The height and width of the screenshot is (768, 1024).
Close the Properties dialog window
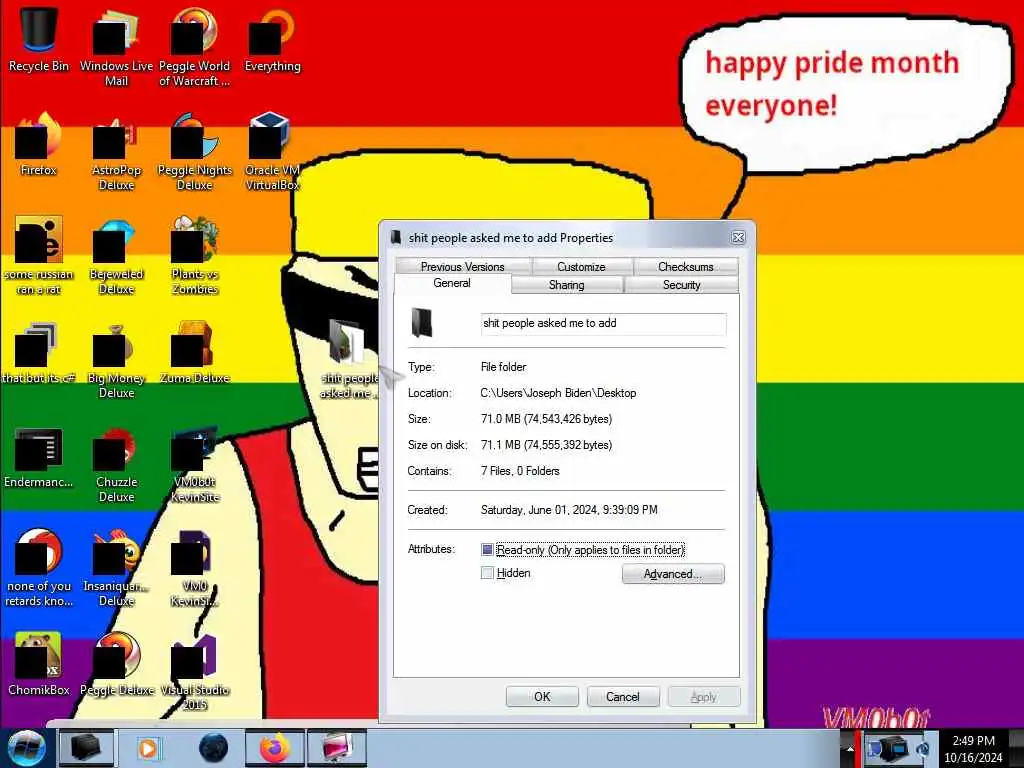point(738,238)
